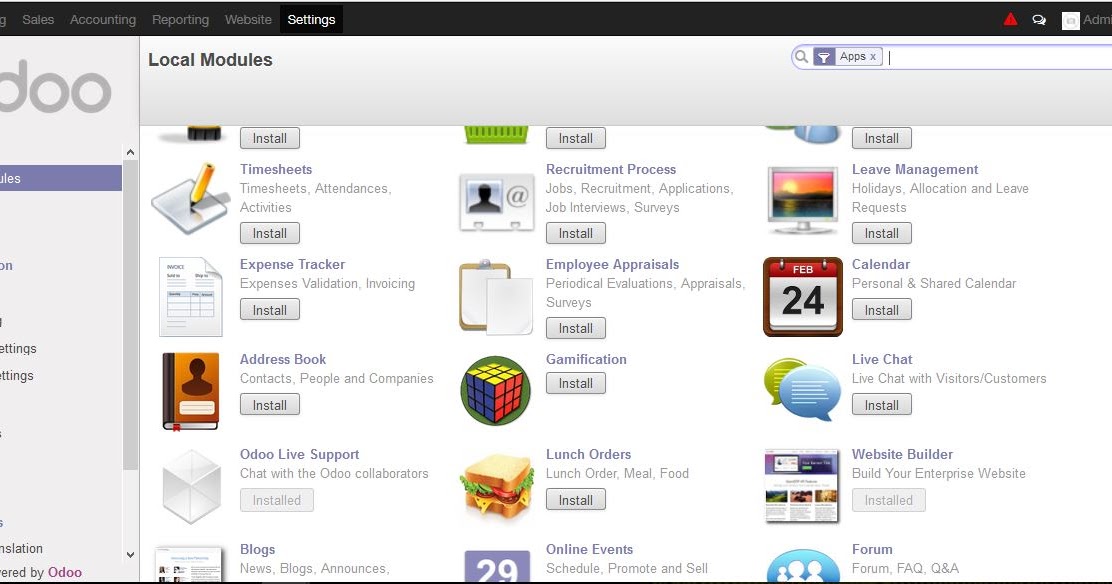Install the Expense Tracker module
The height and width of the screenshot is (584, 1112).
(x=269, y=310)
